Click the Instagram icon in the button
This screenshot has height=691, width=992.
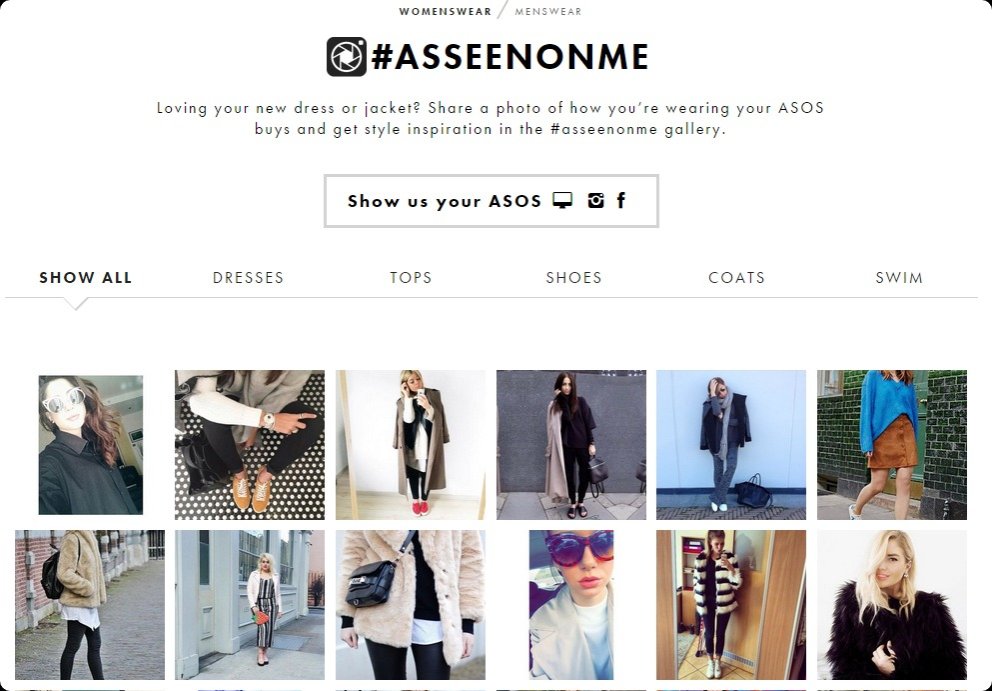coord(595,200)
